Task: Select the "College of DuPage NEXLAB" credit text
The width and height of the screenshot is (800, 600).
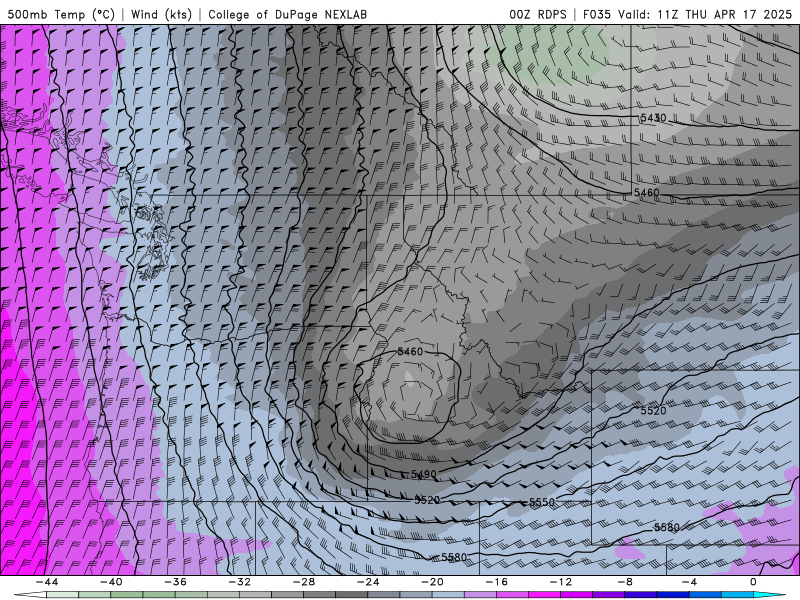Action: click(287, 14)
